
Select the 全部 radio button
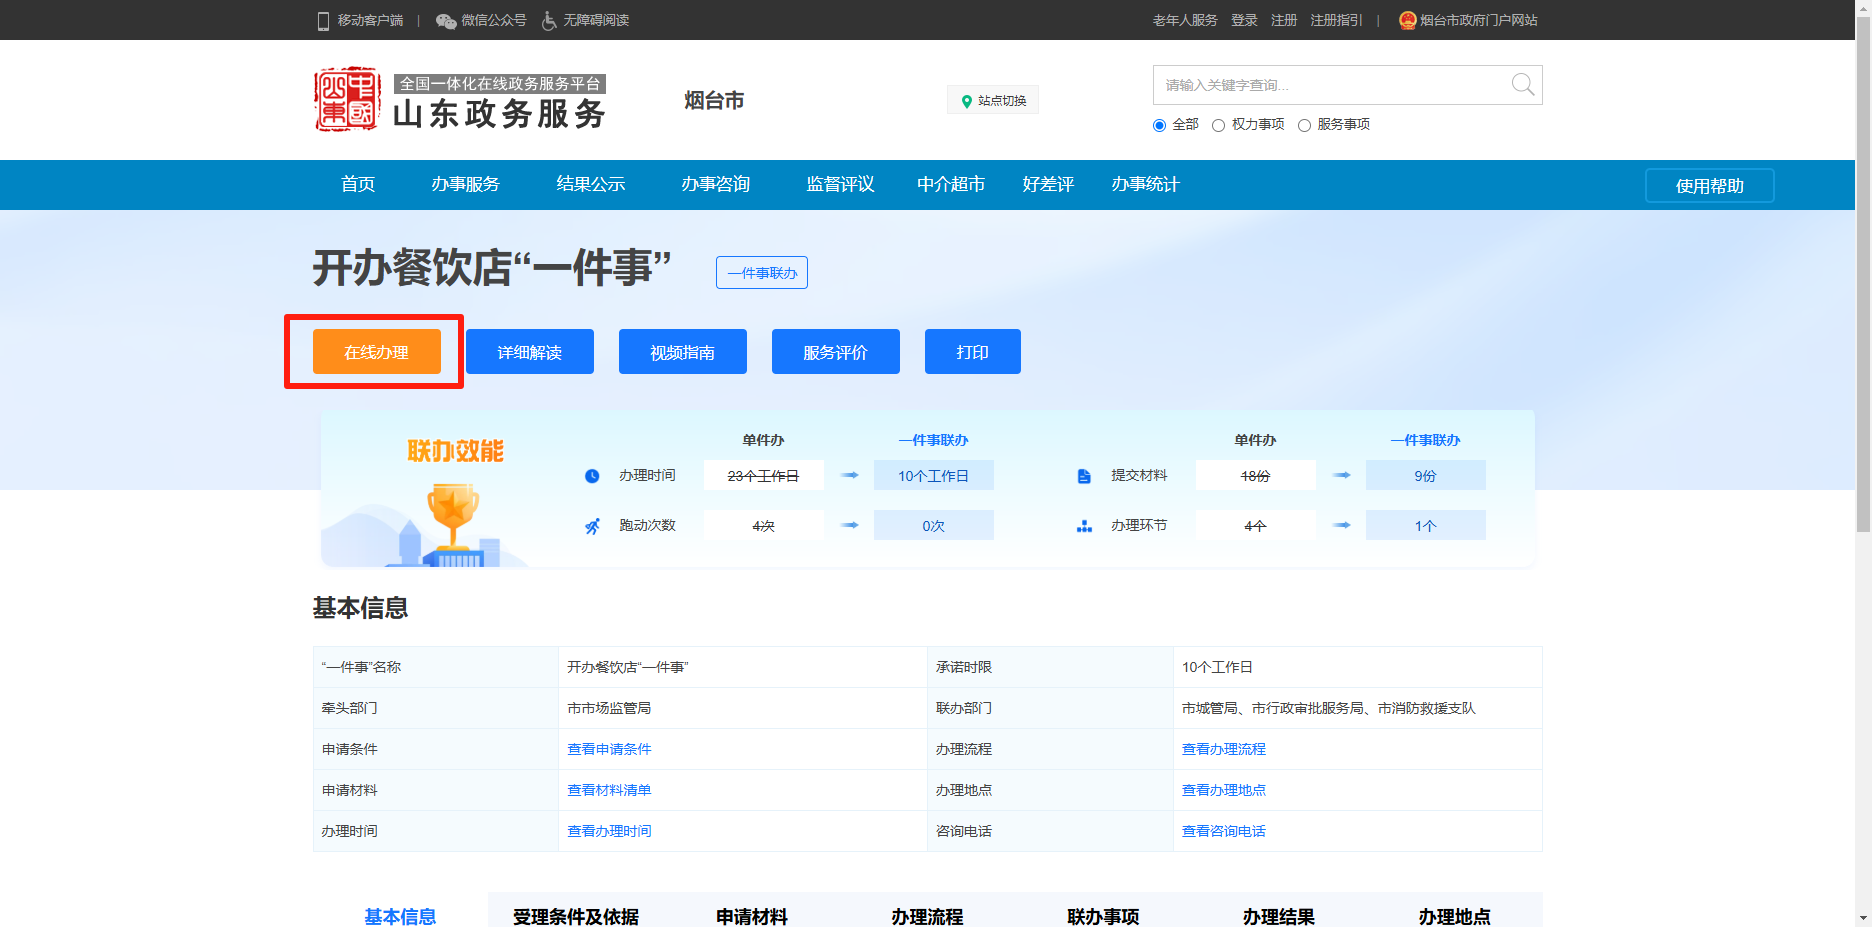(x=1160, y=126)
